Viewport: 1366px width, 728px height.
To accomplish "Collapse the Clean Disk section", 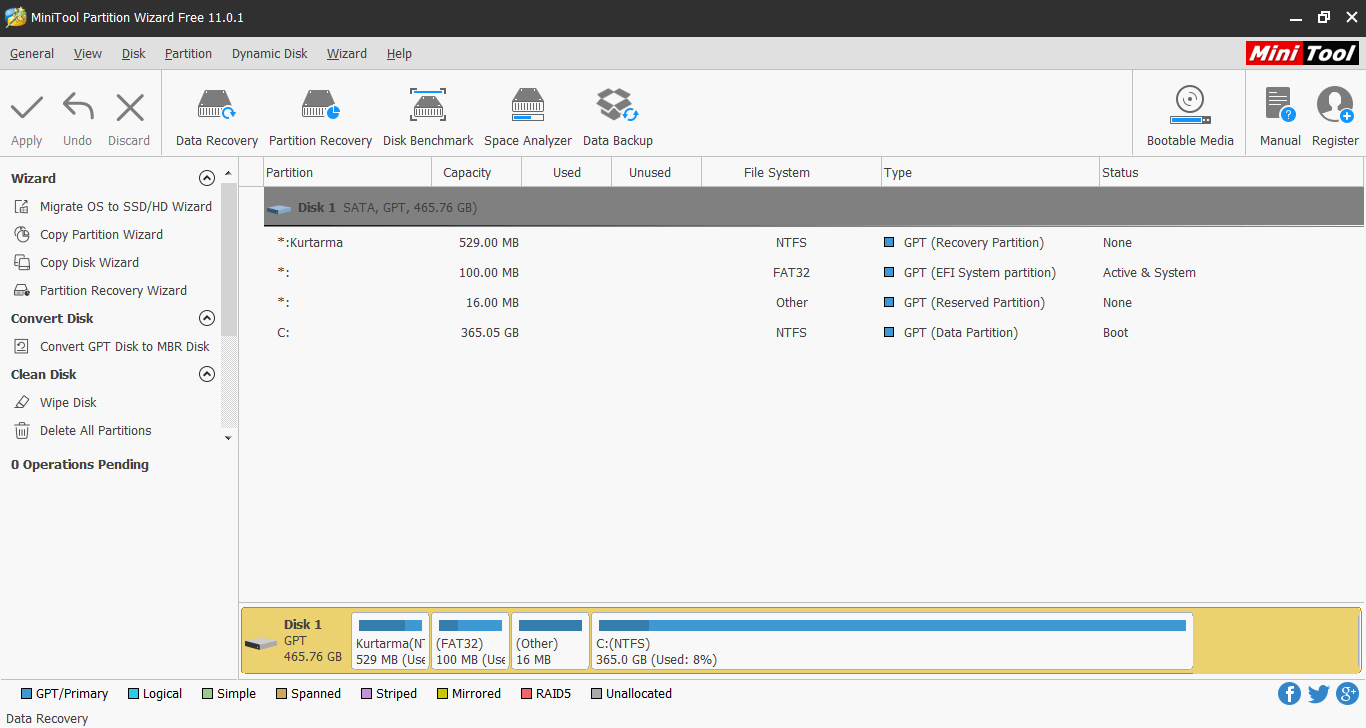I will tap(207, 375).
